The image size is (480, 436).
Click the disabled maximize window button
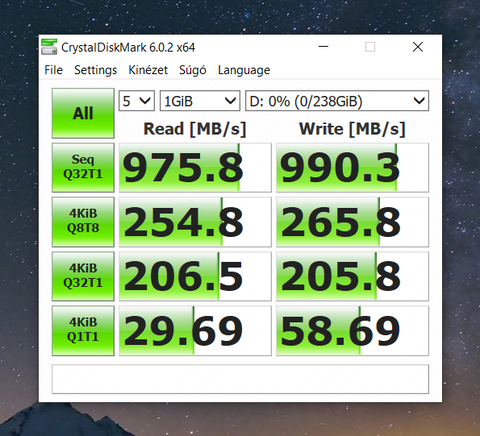tap(370, 47)
